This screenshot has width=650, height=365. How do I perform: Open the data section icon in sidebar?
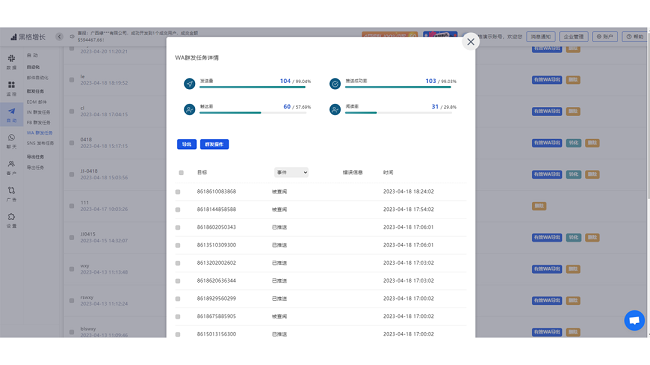tap(12, 58)
